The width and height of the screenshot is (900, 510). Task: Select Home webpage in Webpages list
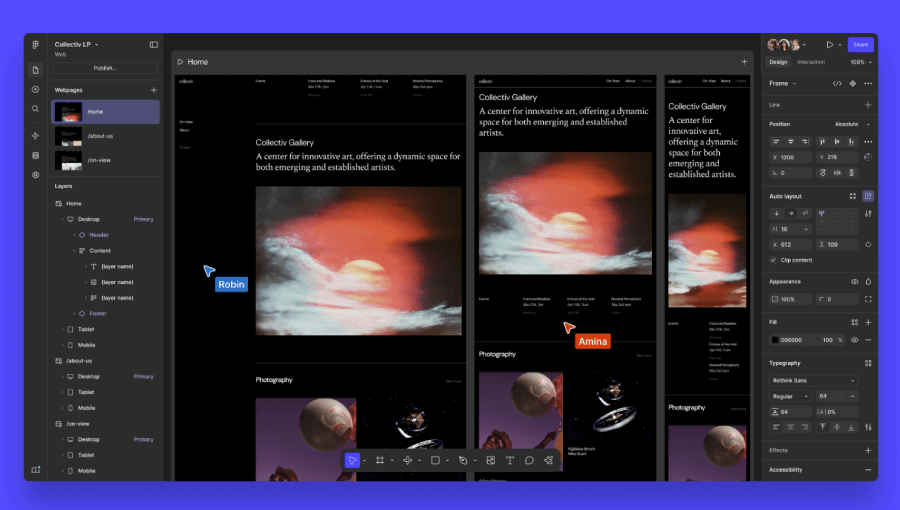click(x=106, y=112)
